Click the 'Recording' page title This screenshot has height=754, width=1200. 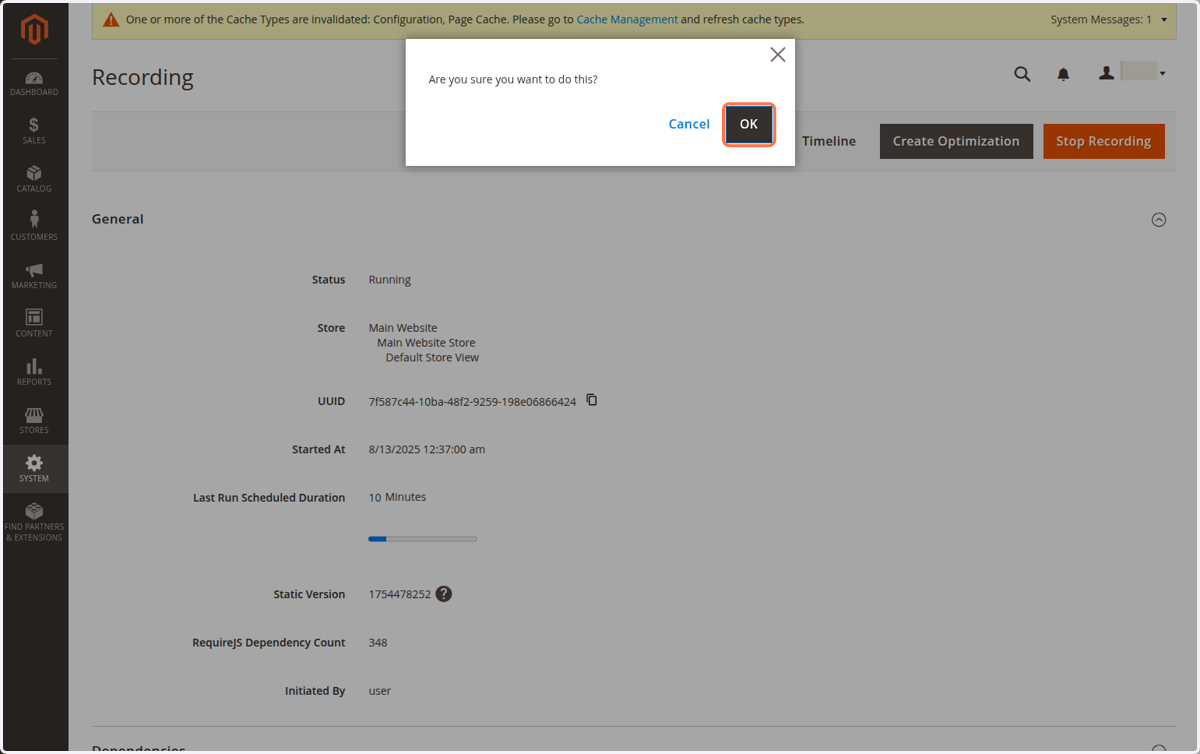143,77
